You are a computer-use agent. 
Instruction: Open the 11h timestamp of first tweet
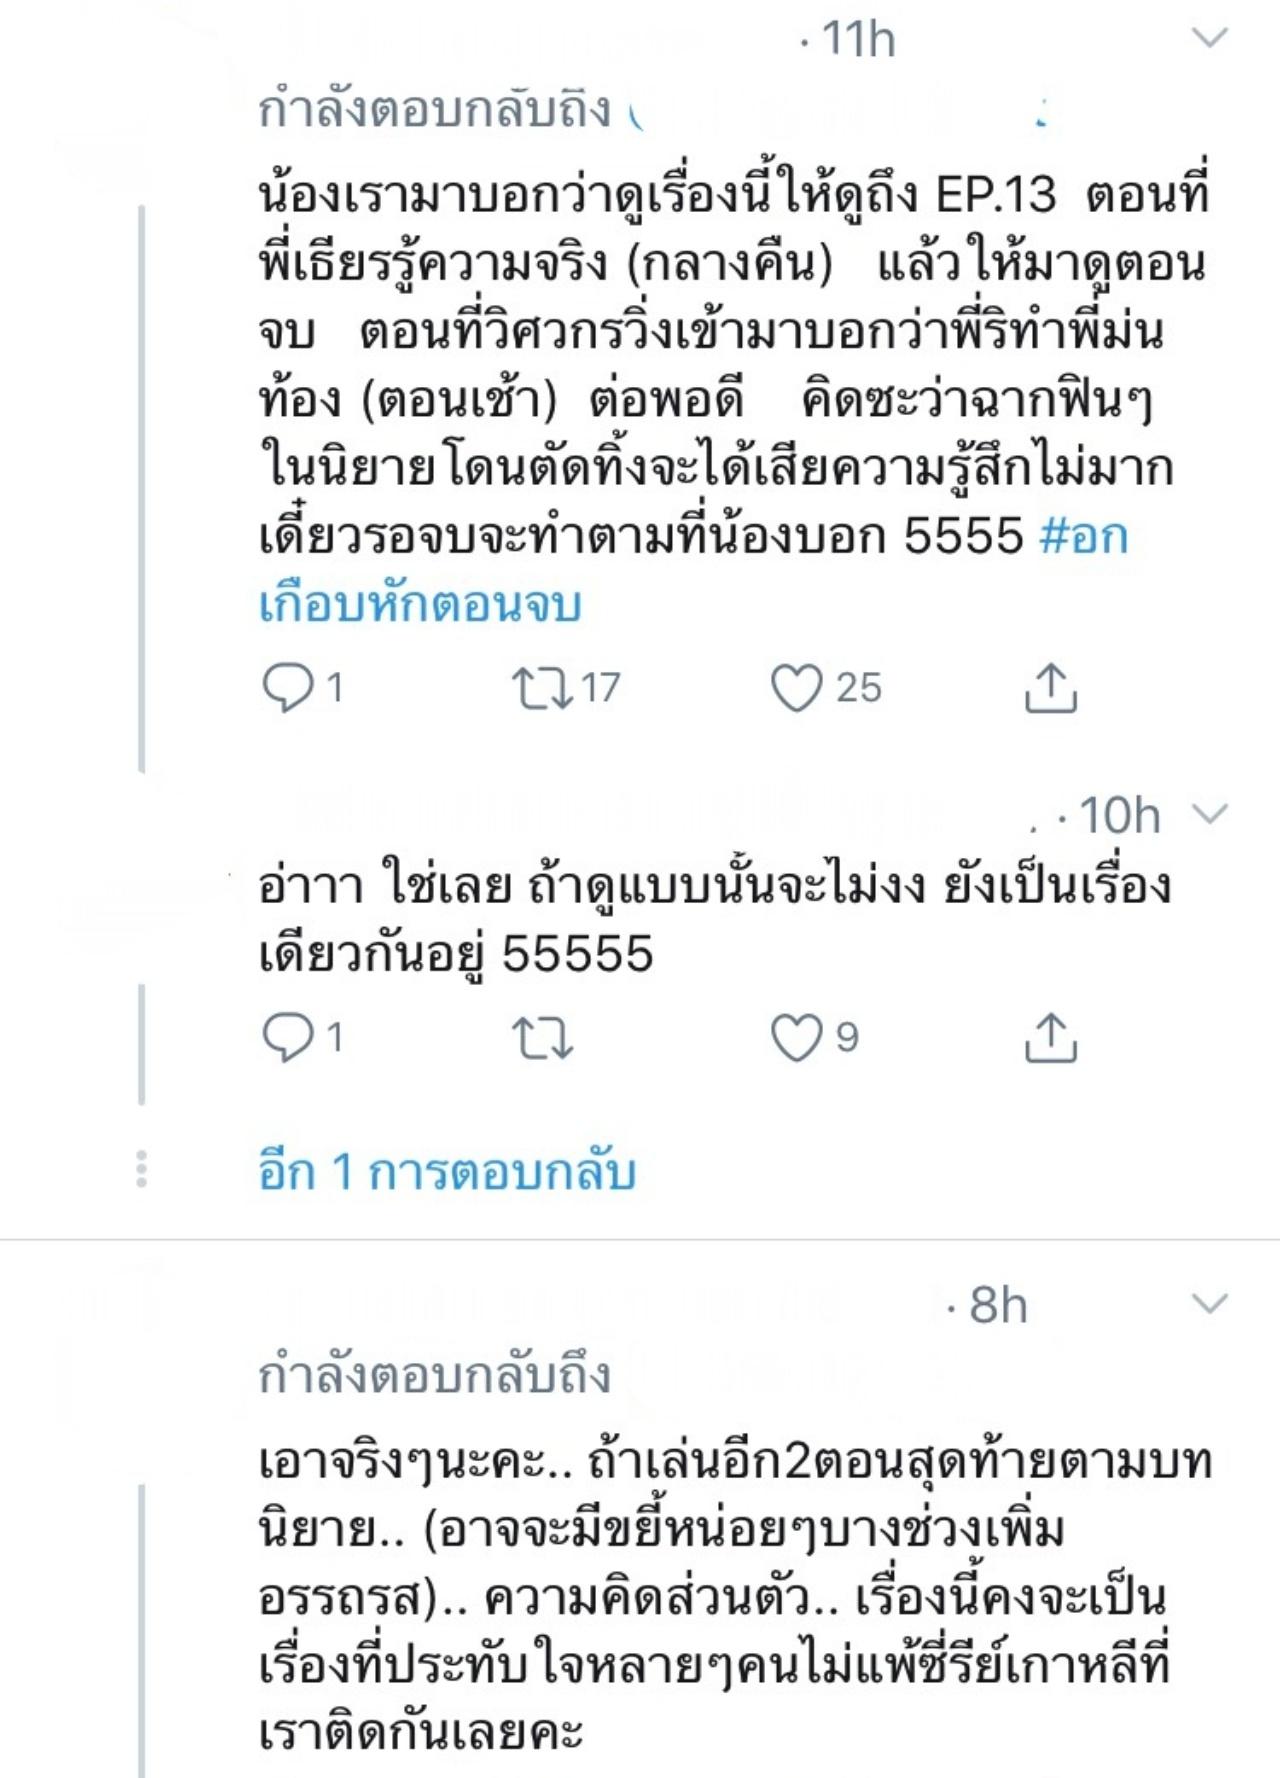(858, 40)
